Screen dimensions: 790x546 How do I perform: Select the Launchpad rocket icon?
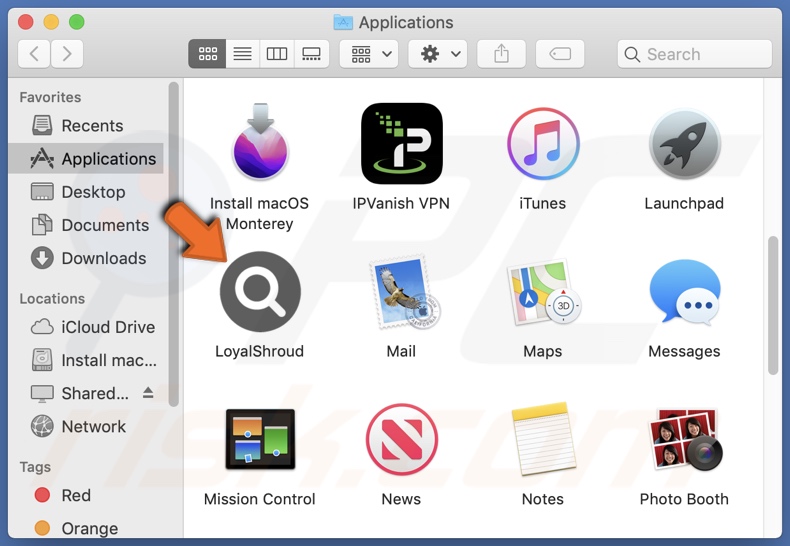684,144
